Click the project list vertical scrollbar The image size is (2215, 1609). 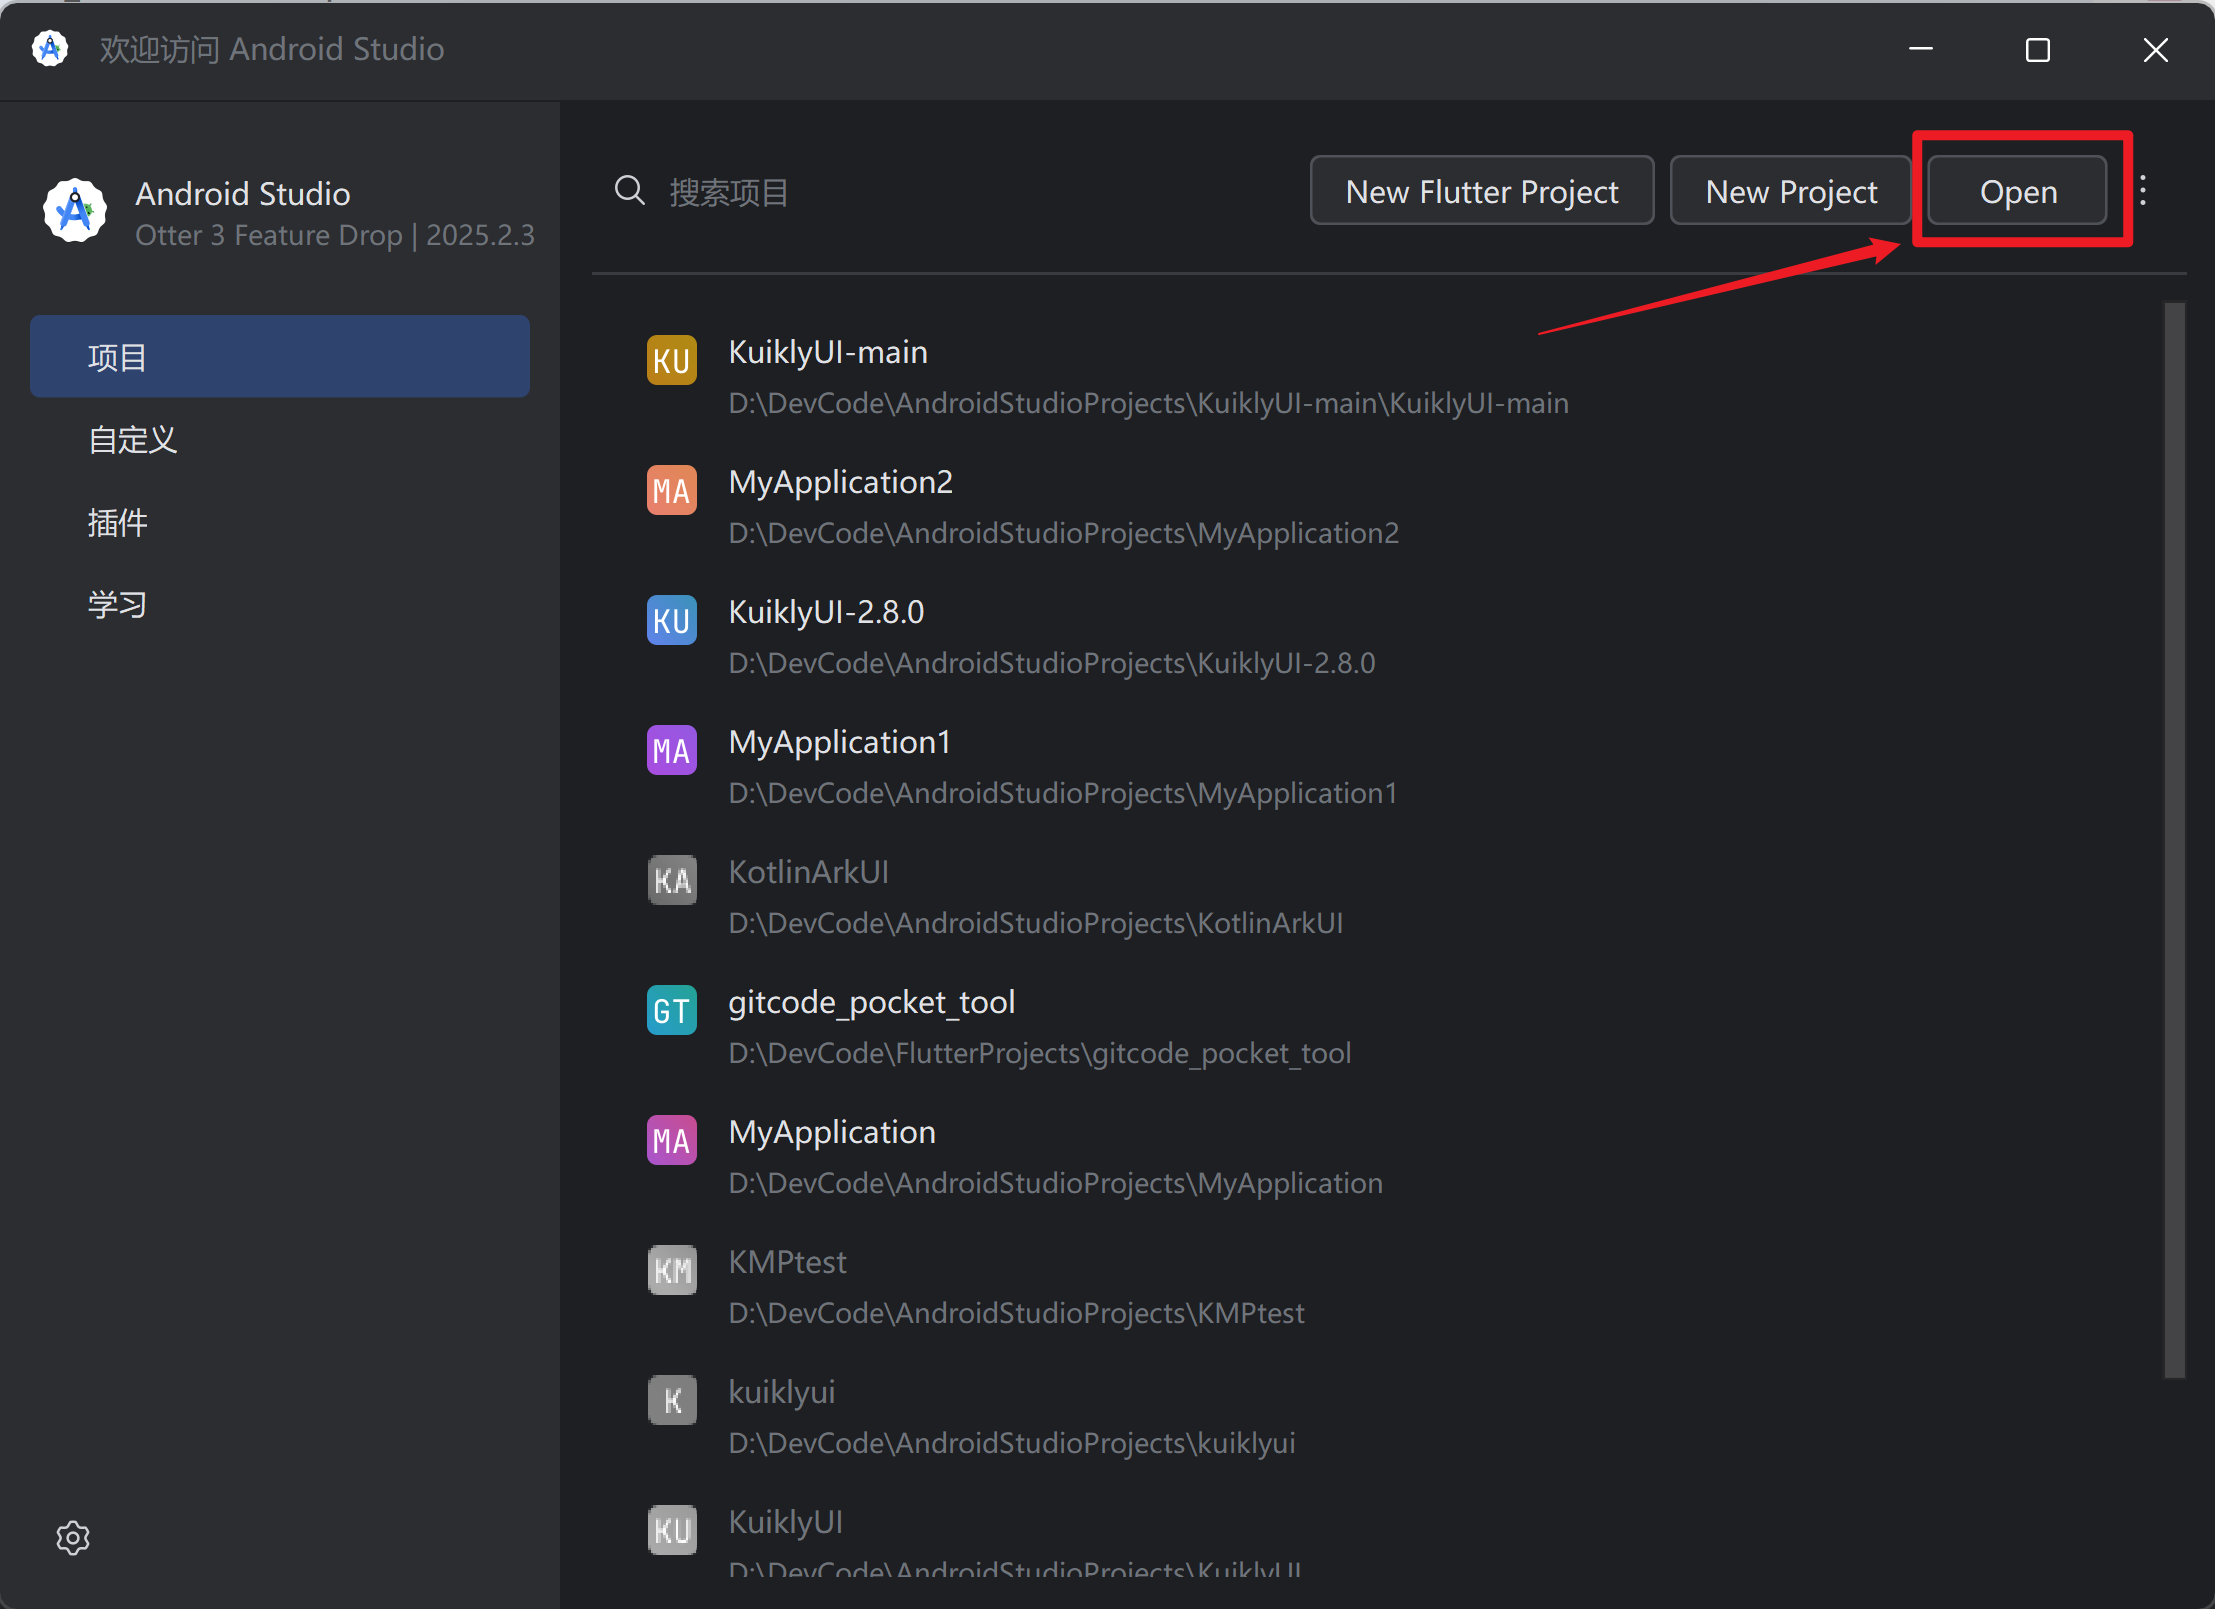pos(2174,840)
